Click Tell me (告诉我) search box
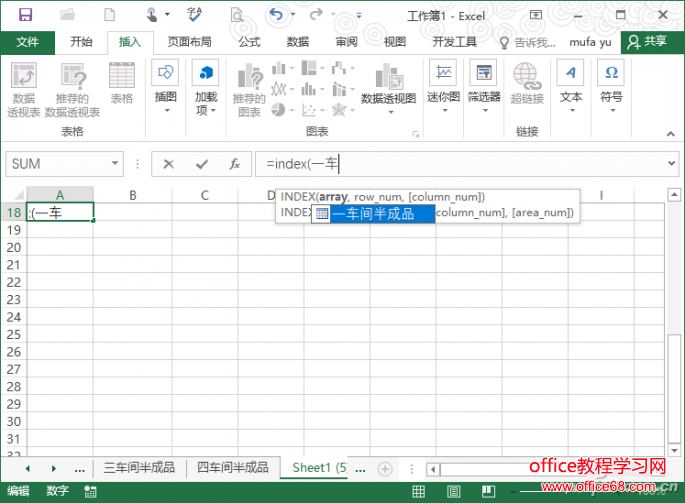 (528, 42)
